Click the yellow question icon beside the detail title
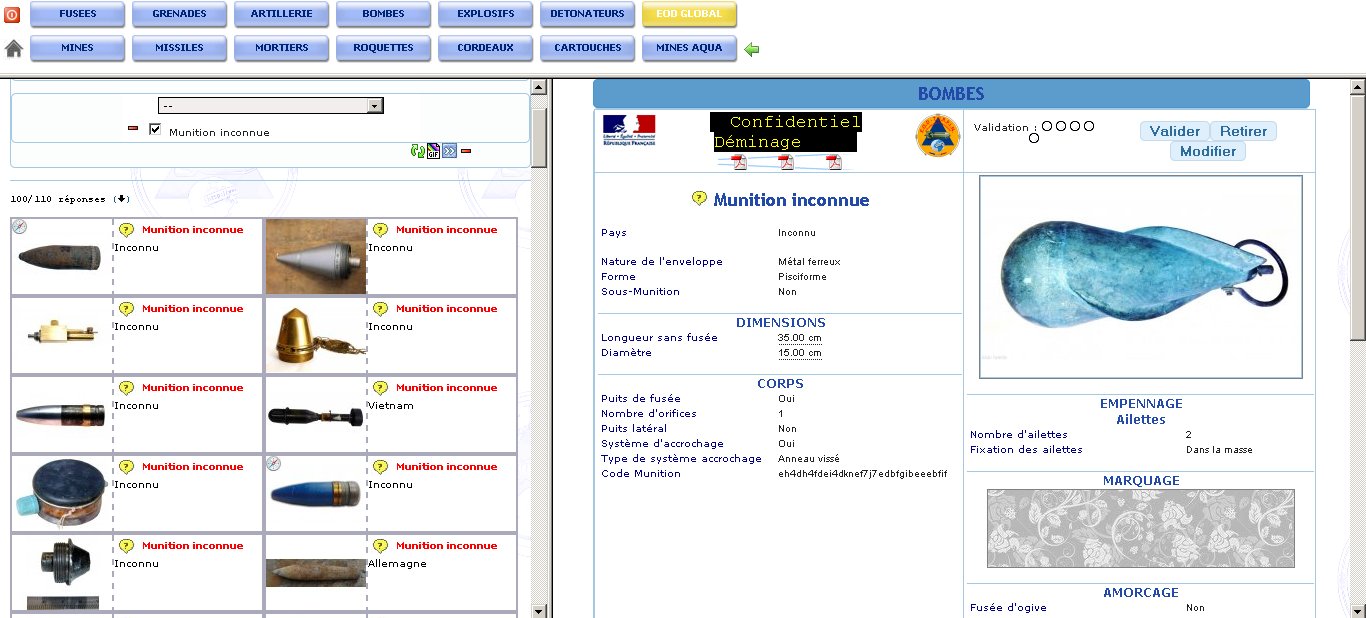The width and height of the screenshot is (1366, 618). (x=700, y=199)
